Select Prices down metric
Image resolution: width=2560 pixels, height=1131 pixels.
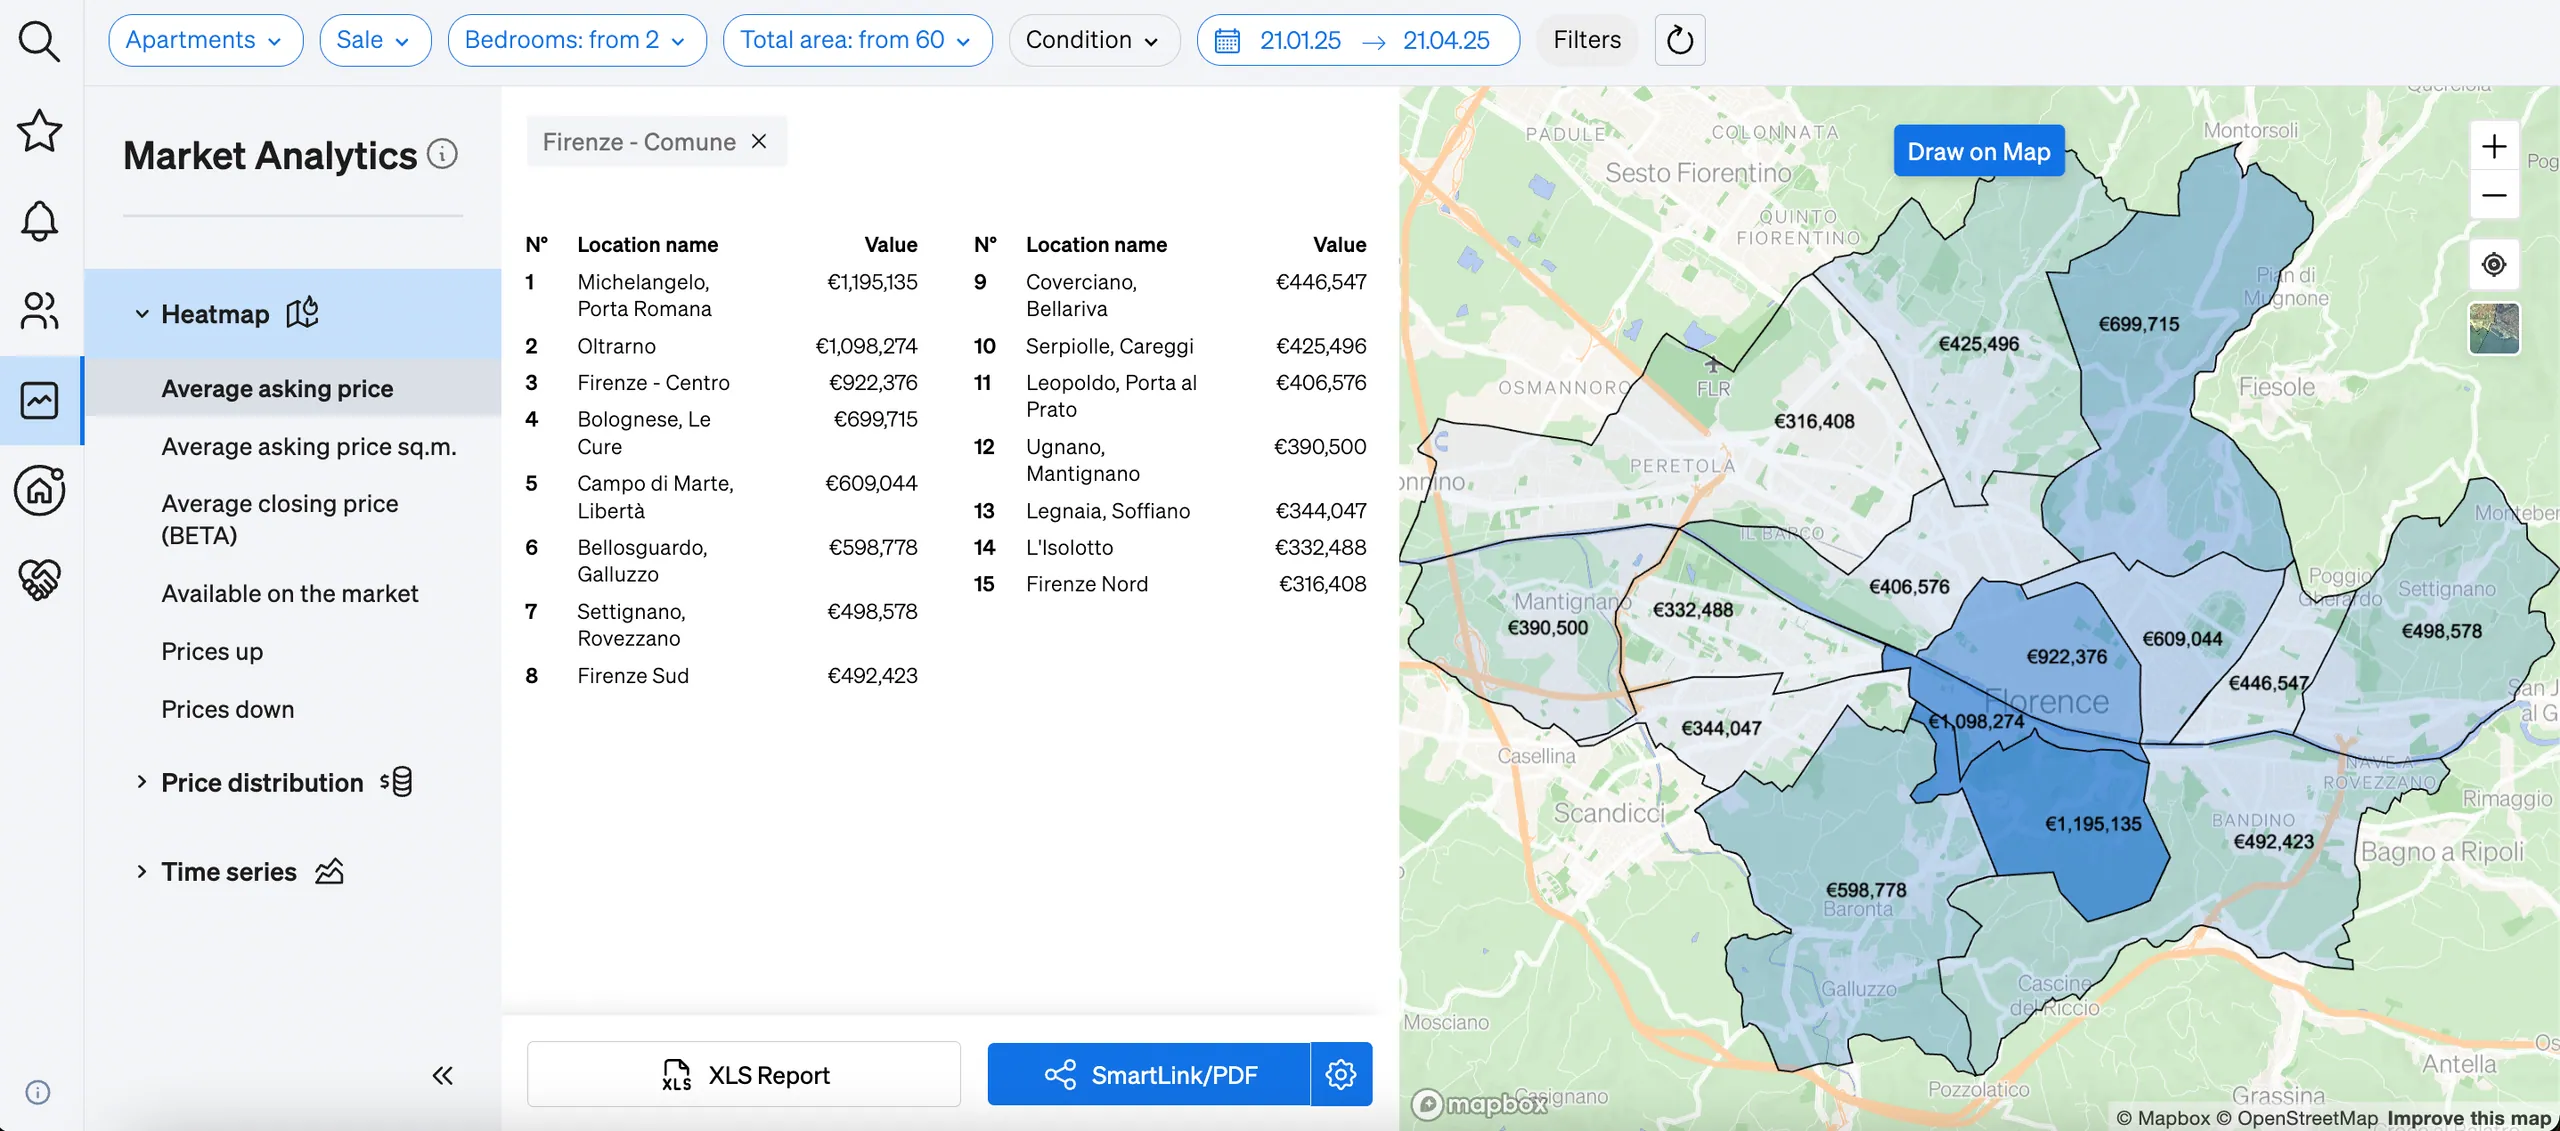227,709
